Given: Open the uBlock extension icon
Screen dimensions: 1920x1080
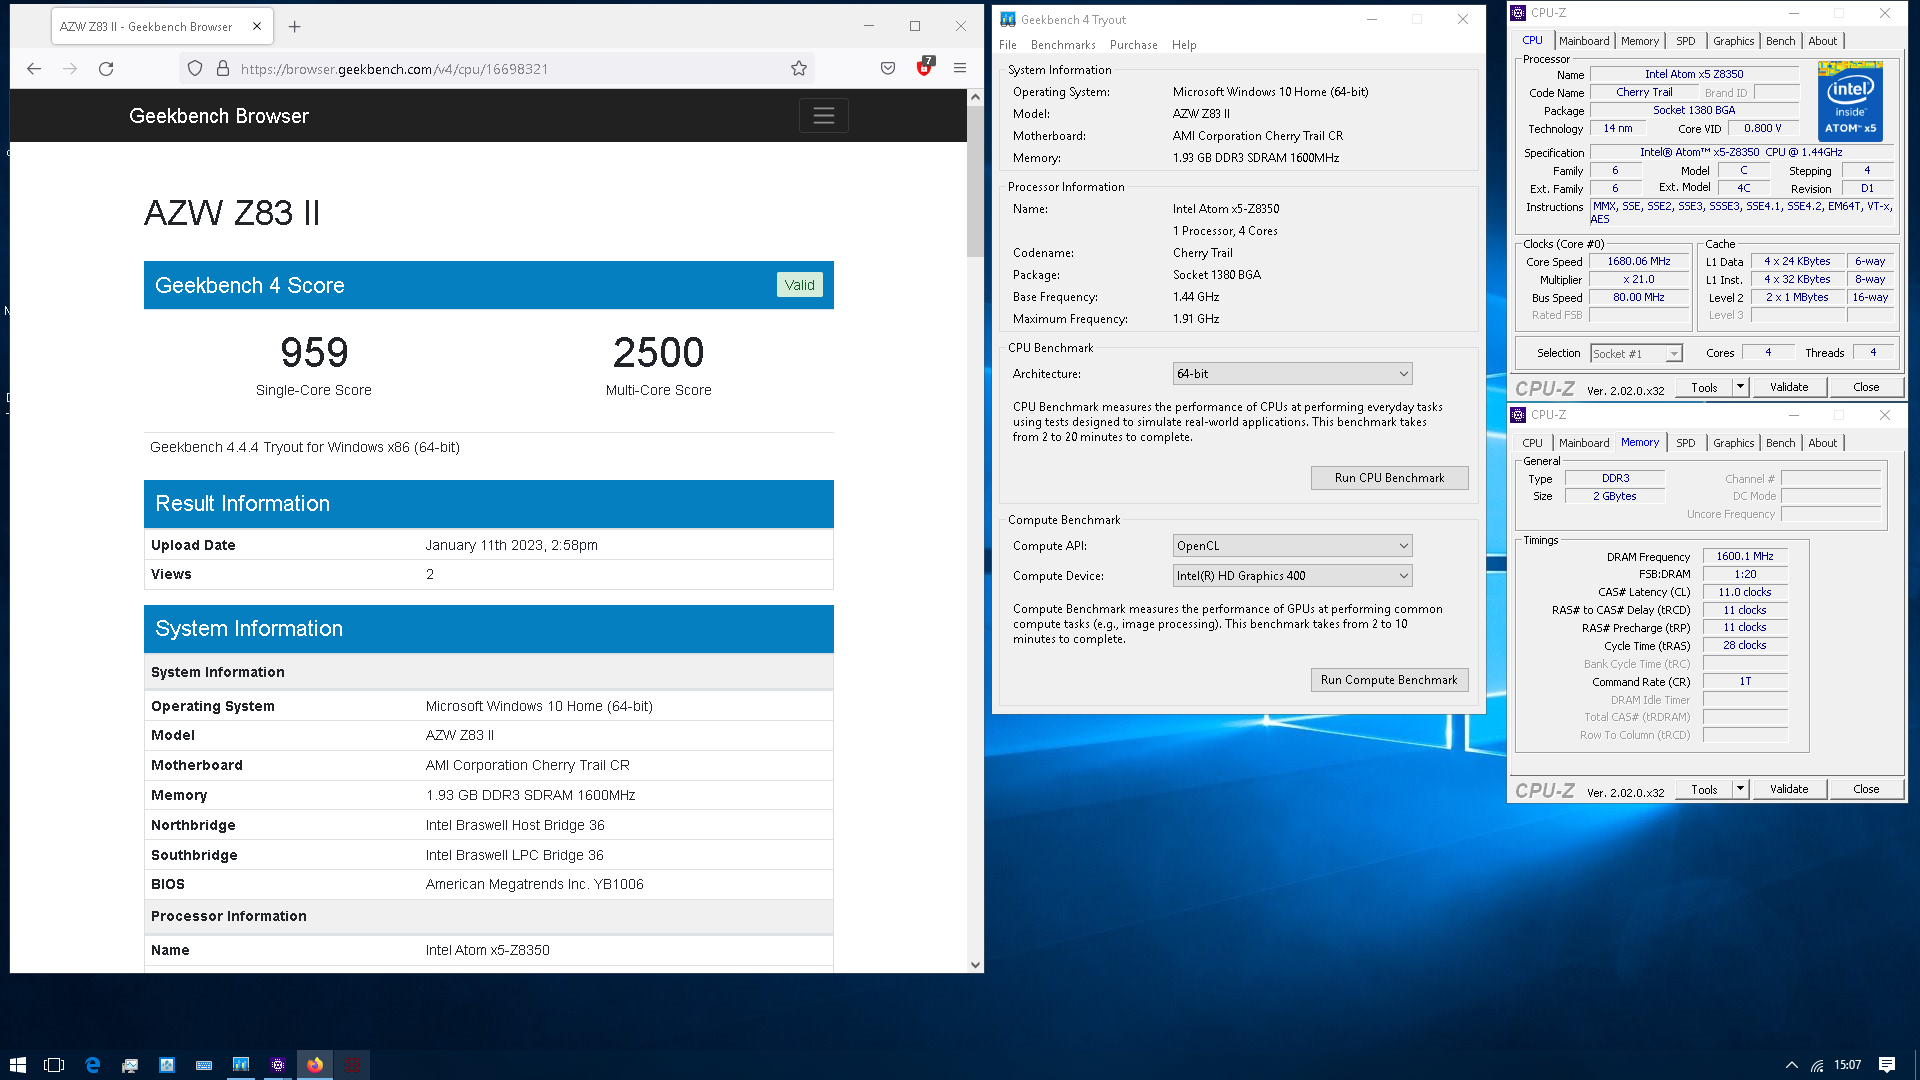Looking at the screenshot, I should [925, 68].
